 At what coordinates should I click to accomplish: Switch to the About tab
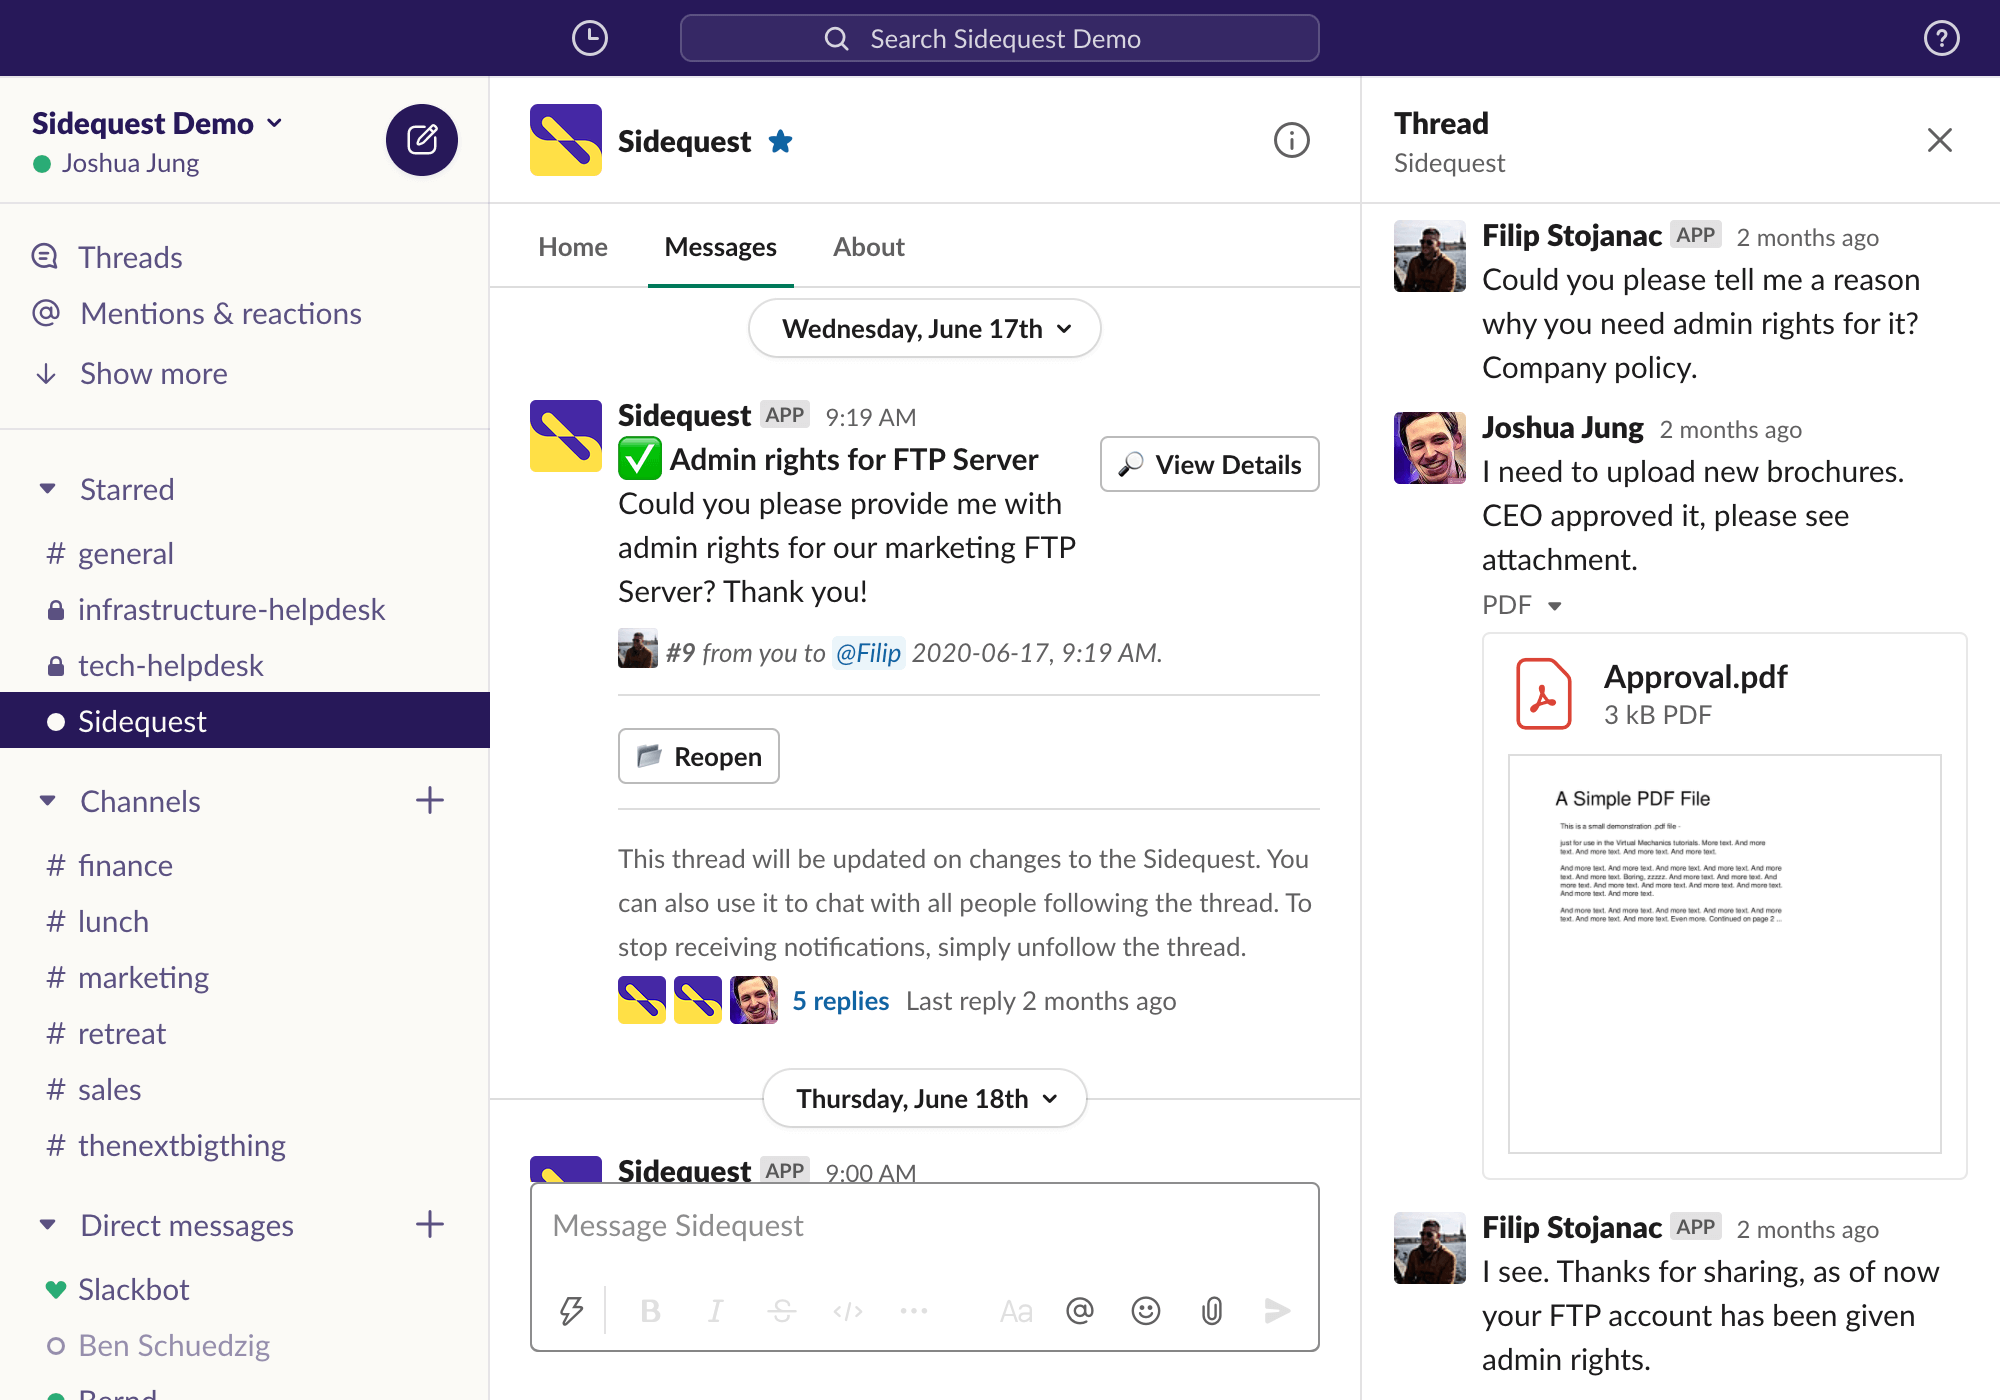point(869,247)
